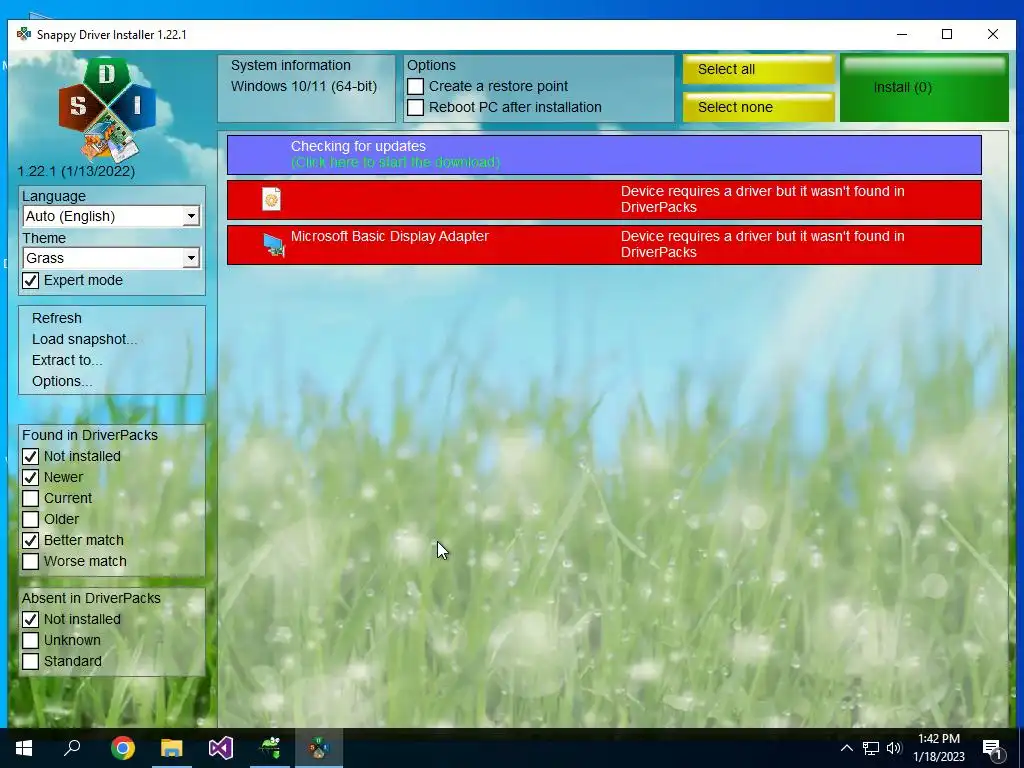Click the Select all button
The height and width of the screenshot is (768, 1024).
tap(759, 69)
